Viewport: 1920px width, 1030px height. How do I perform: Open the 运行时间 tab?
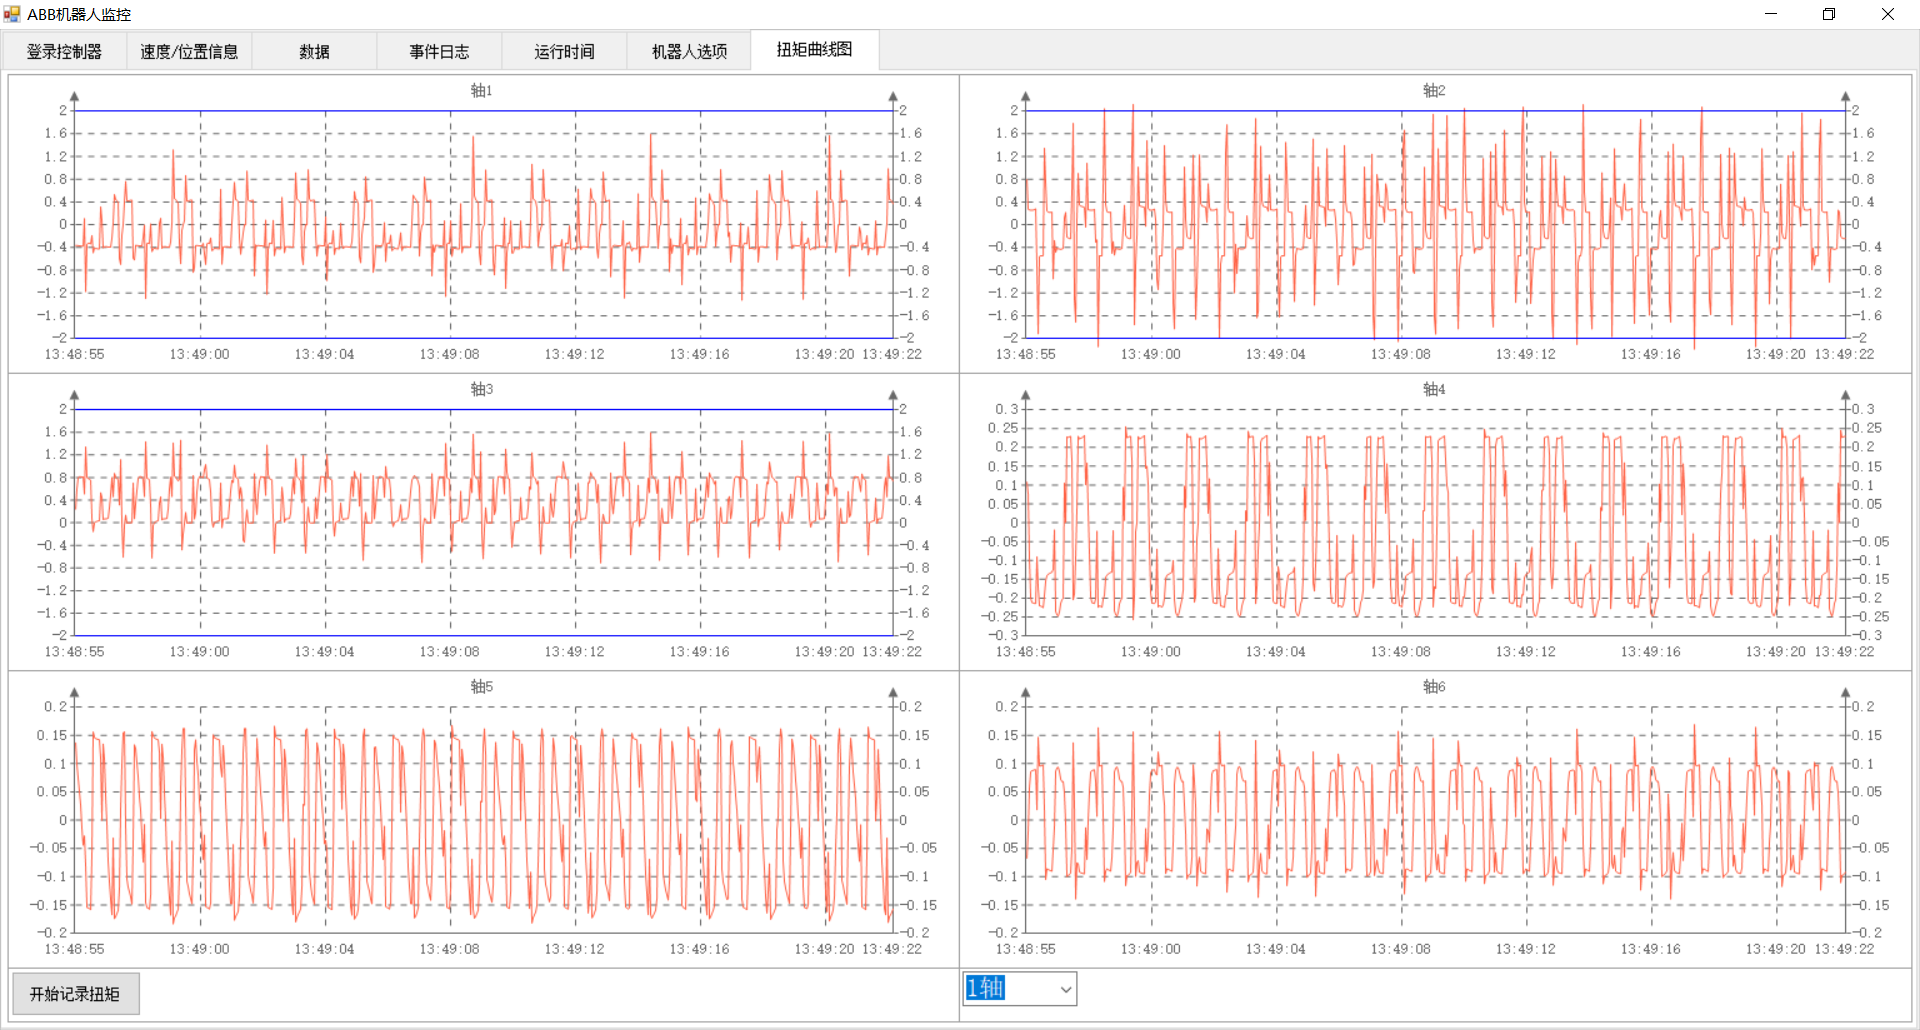pyautogui.click(x=563, y=51)
